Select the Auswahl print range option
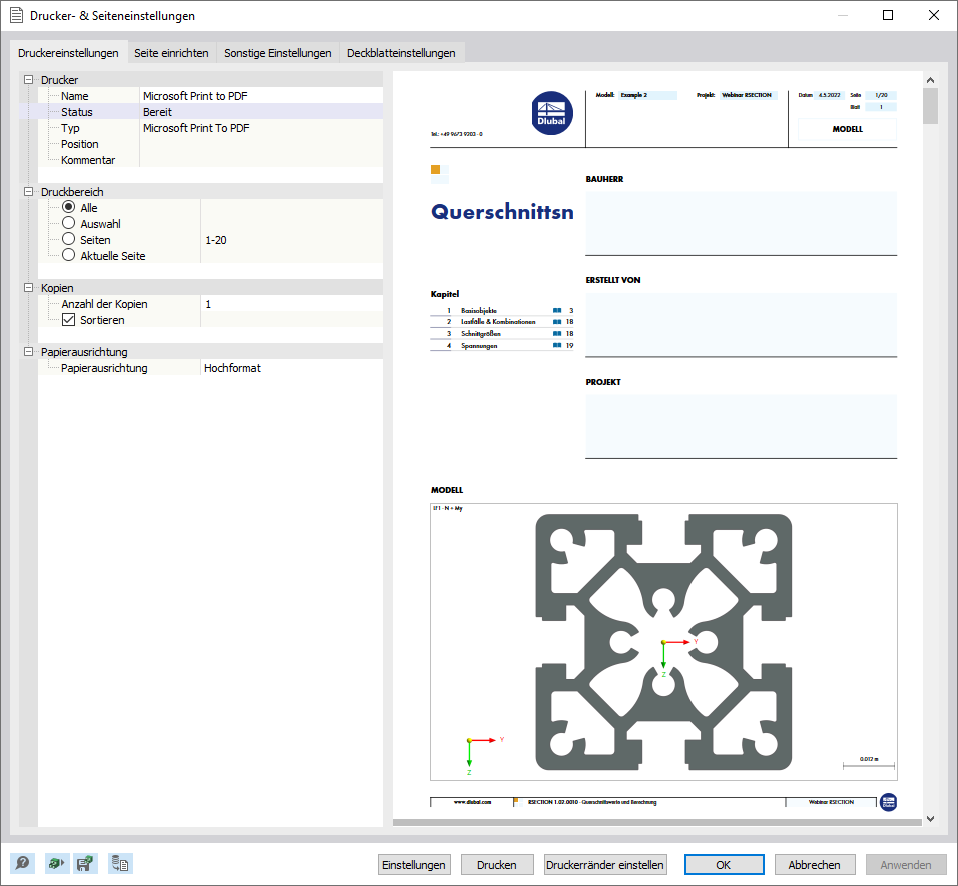Screen dimensions: 958x886 (68, 223)
